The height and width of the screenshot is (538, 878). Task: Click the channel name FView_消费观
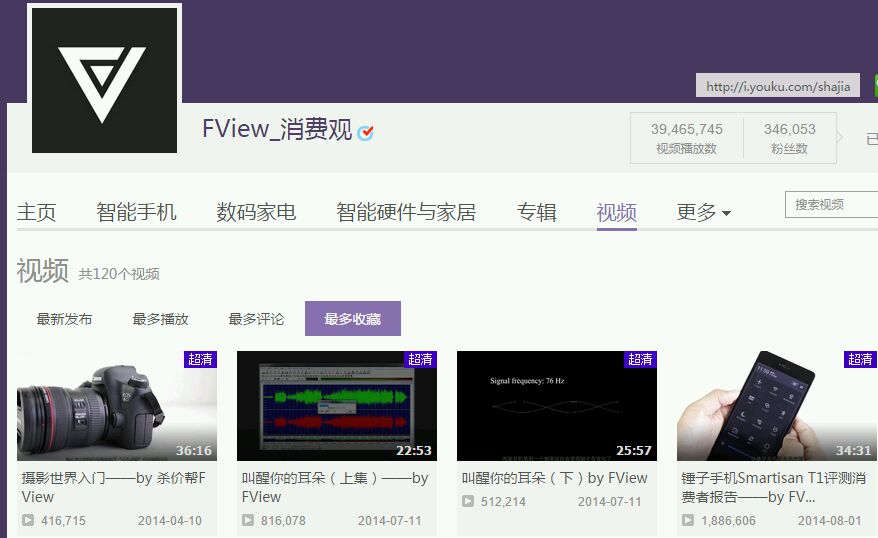[x=277, y=129]
